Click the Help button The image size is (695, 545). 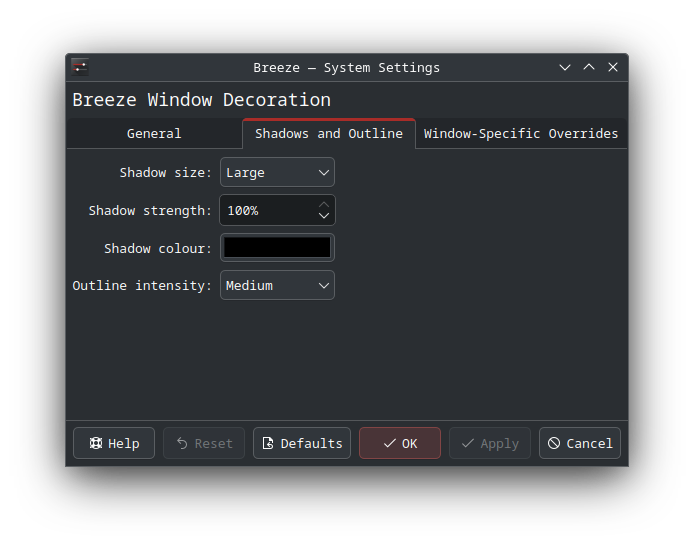tap(114, 443)
